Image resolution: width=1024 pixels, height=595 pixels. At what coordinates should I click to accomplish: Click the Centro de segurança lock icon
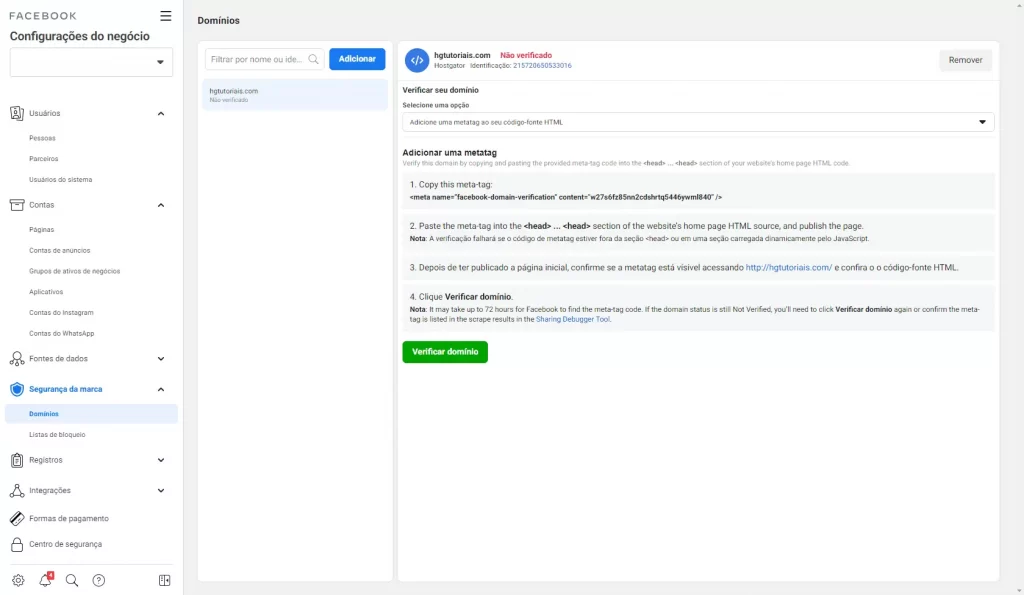[17, 544]
